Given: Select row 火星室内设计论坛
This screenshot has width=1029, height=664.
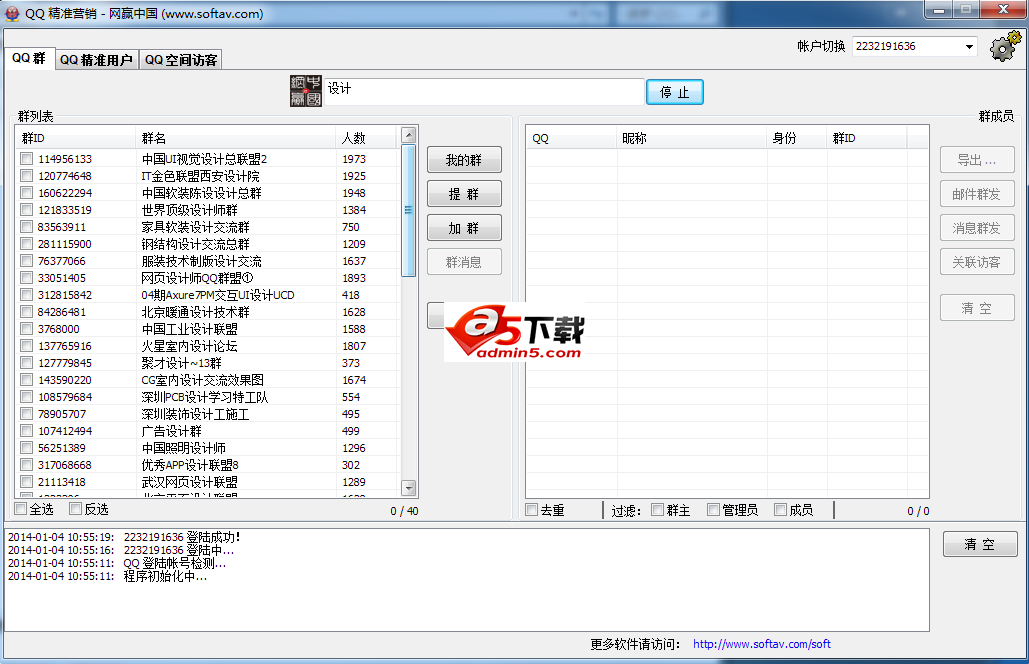Looking at the screenshot, I should click(207, 346).
